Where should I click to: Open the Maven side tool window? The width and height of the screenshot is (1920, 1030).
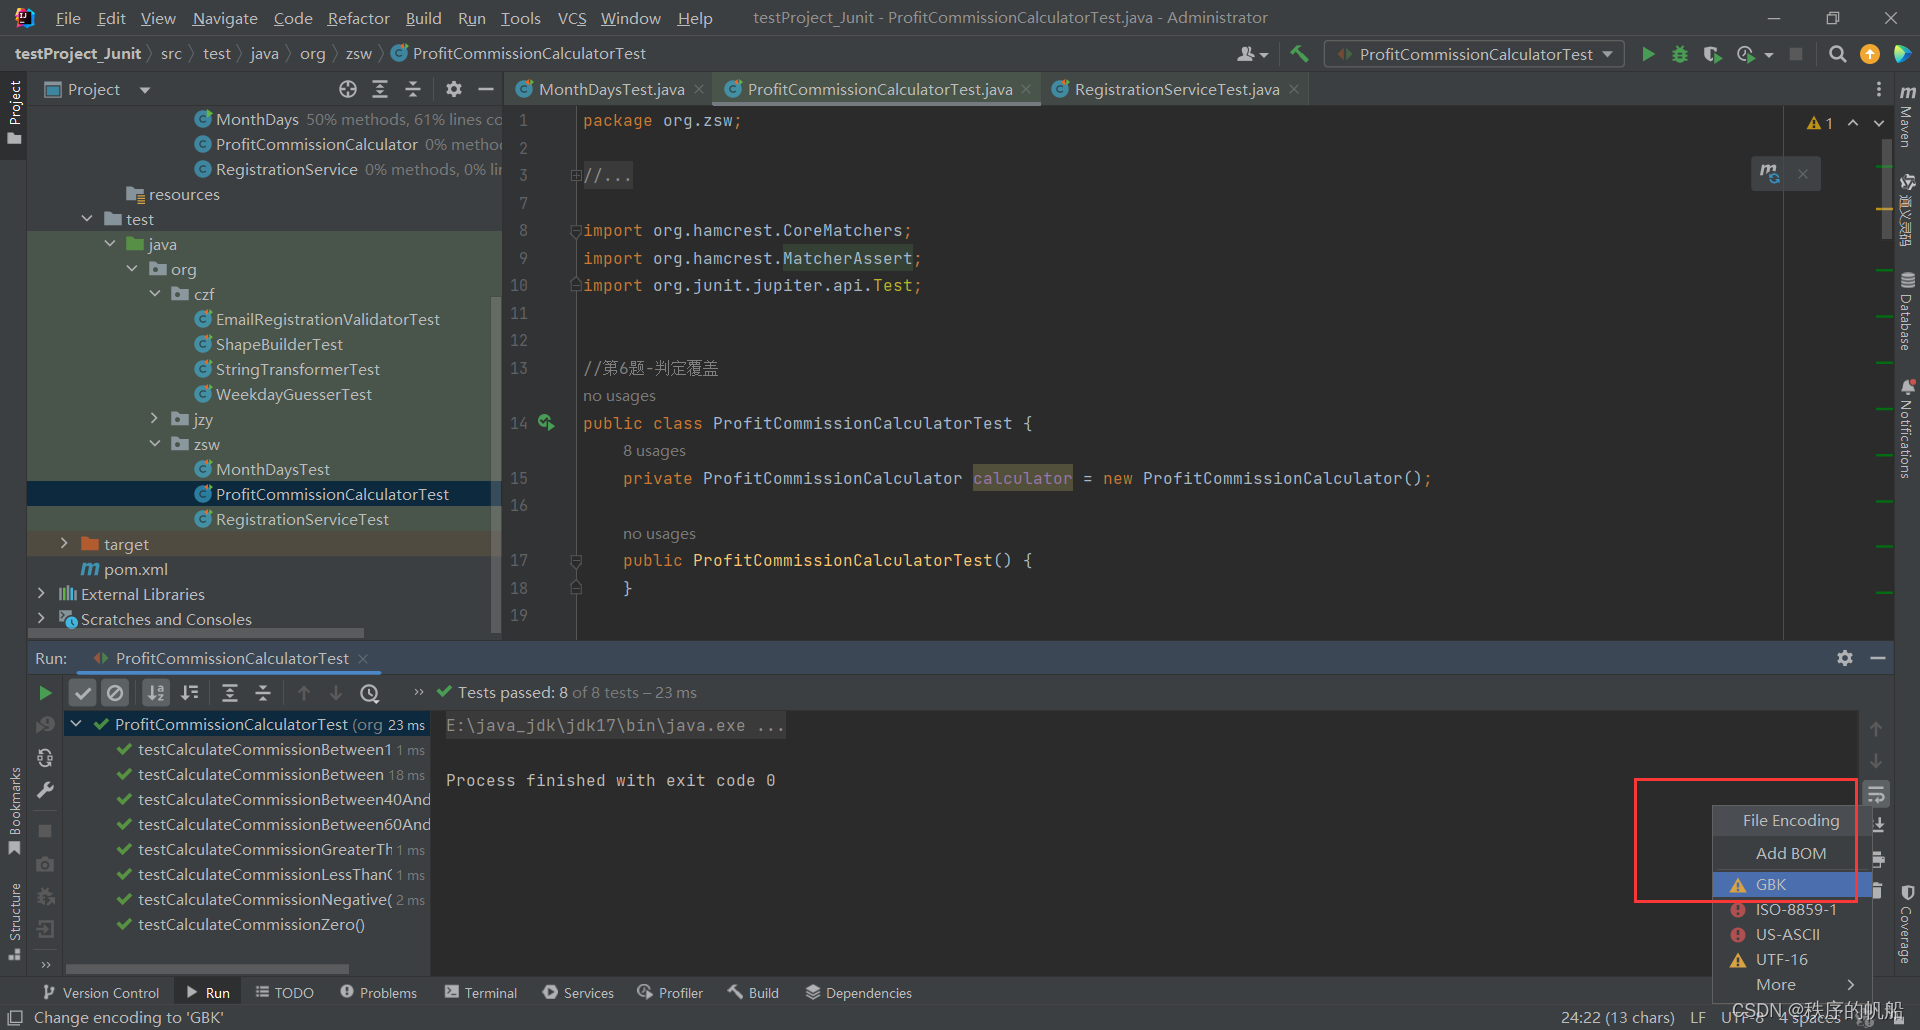(x=1907, y=115)
